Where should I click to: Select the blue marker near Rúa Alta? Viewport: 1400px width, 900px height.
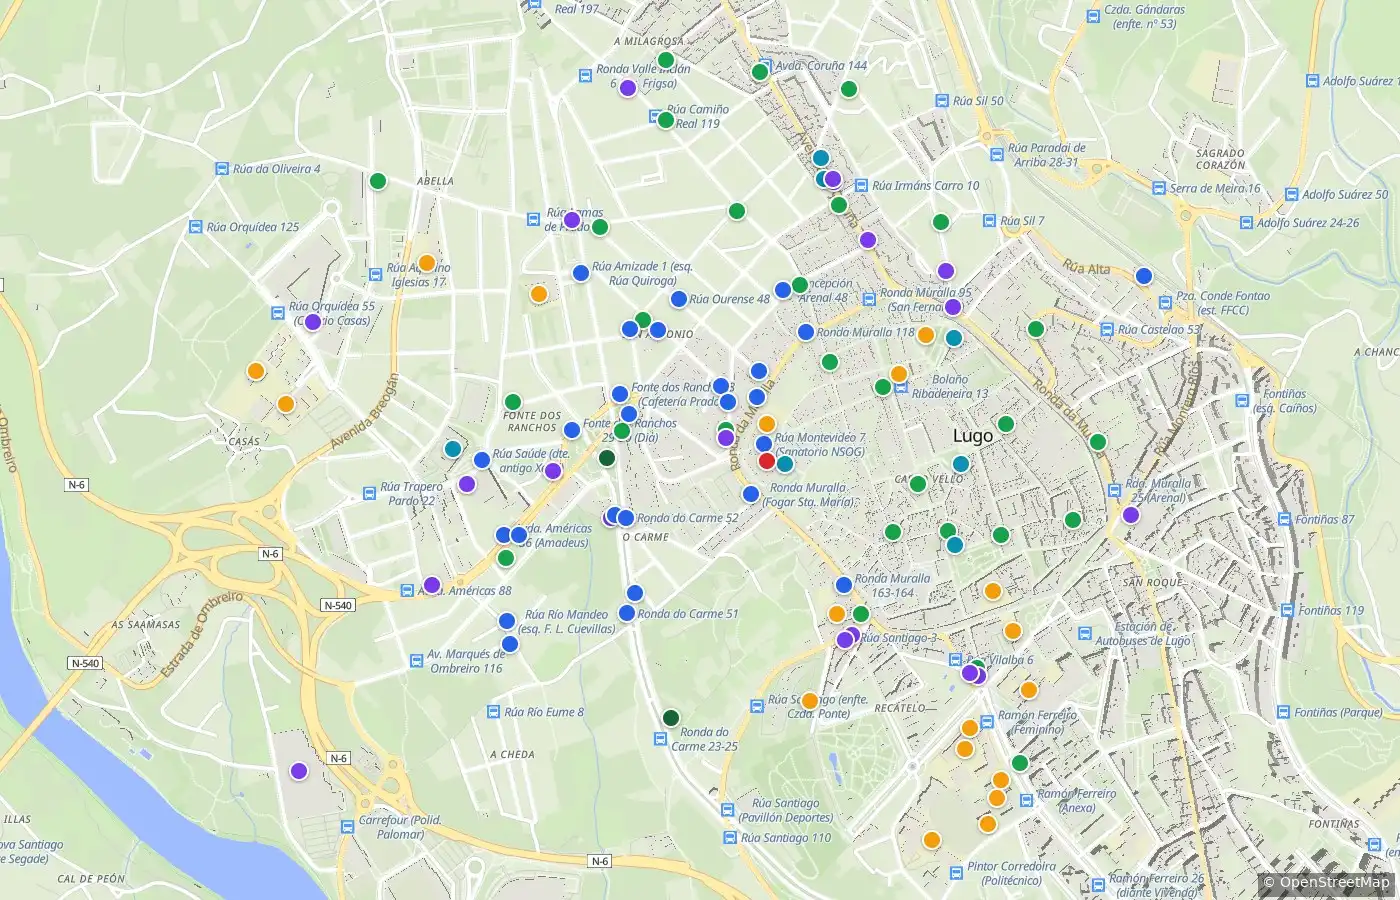point(1144,276)
